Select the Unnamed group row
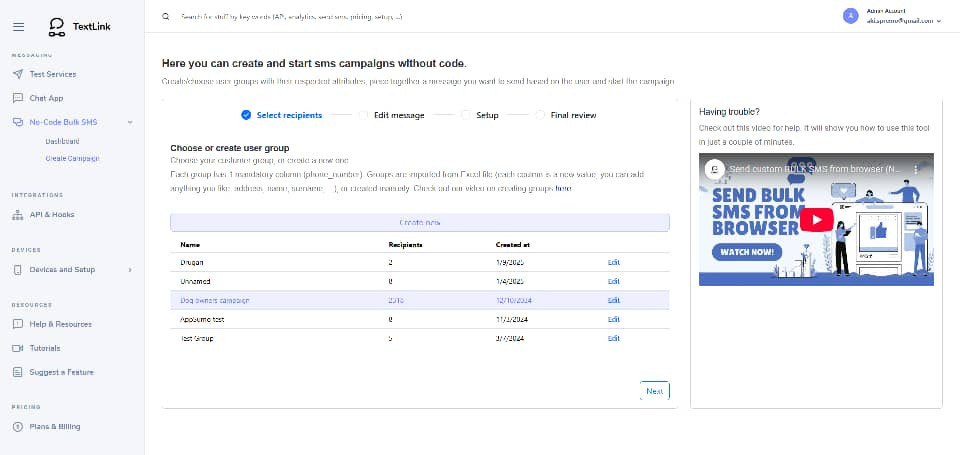960x455 pixels. (420, 281)
